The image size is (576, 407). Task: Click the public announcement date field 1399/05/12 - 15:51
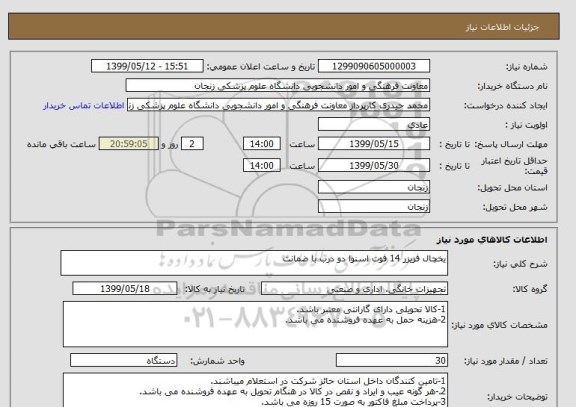147,66
